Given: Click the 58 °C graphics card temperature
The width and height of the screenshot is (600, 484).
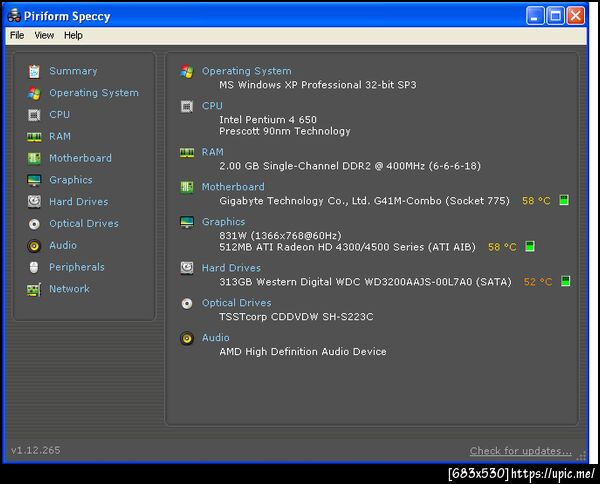Looking at the screenshot, I should coord(502,247).
